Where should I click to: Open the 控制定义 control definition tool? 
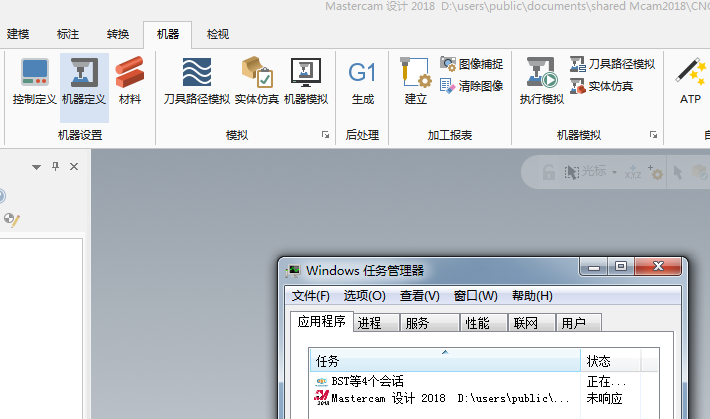(x=35, y=82)
